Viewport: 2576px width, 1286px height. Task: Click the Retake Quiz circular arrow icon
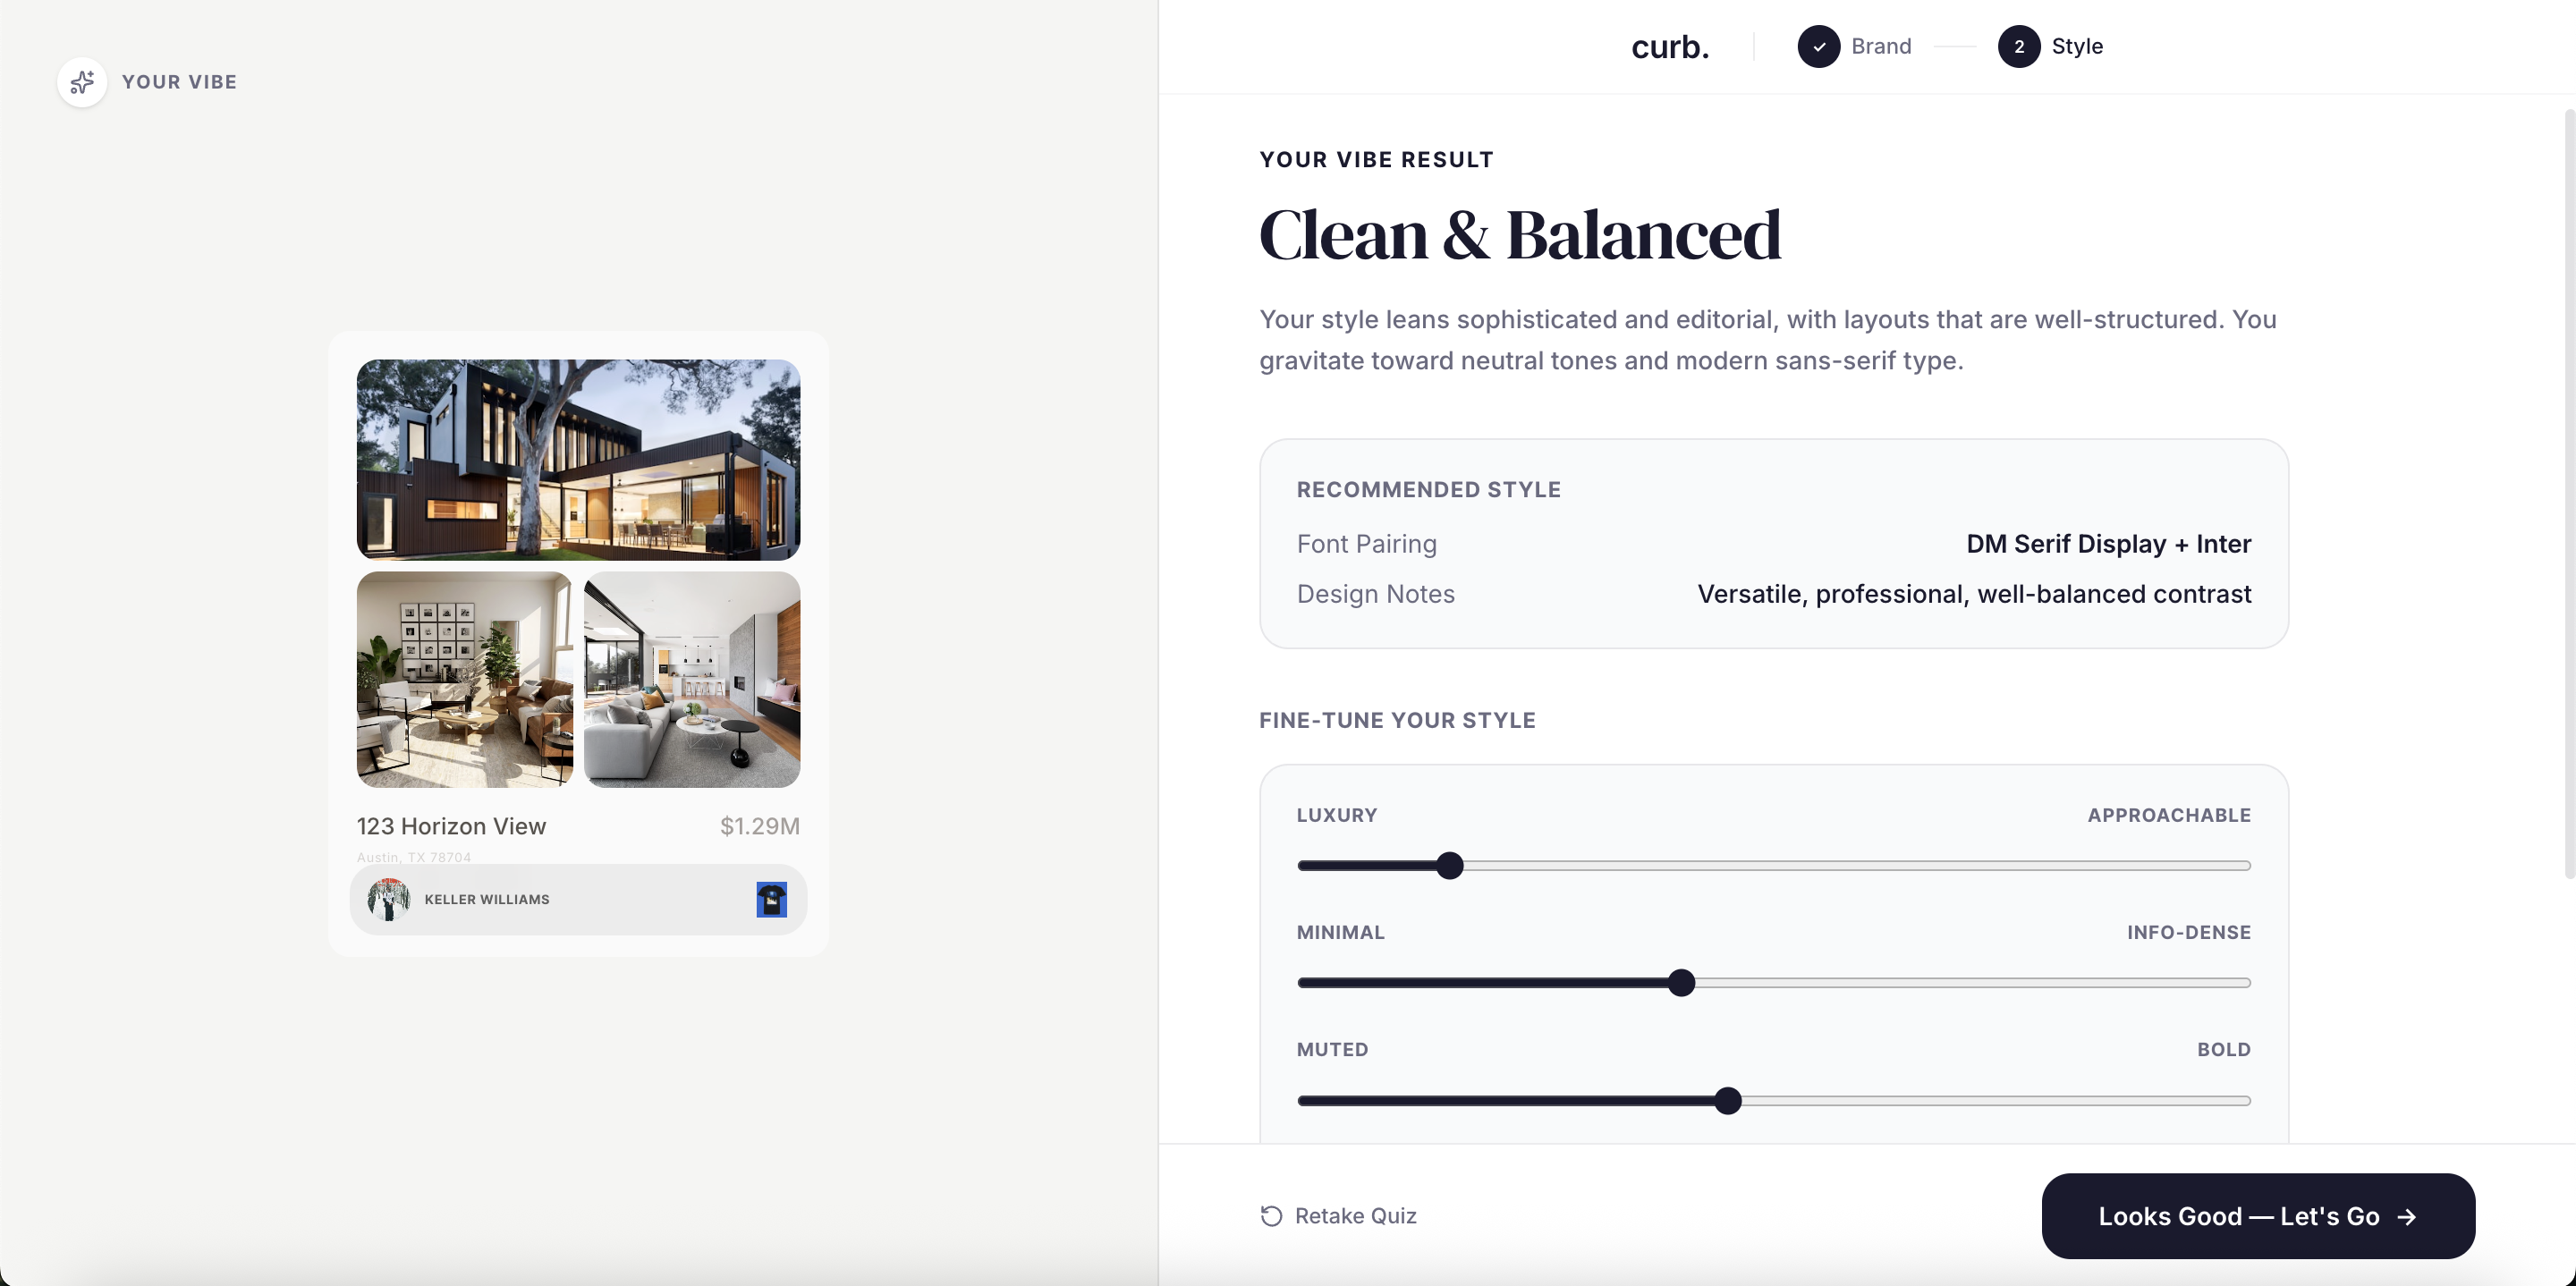point(1271,1216)
